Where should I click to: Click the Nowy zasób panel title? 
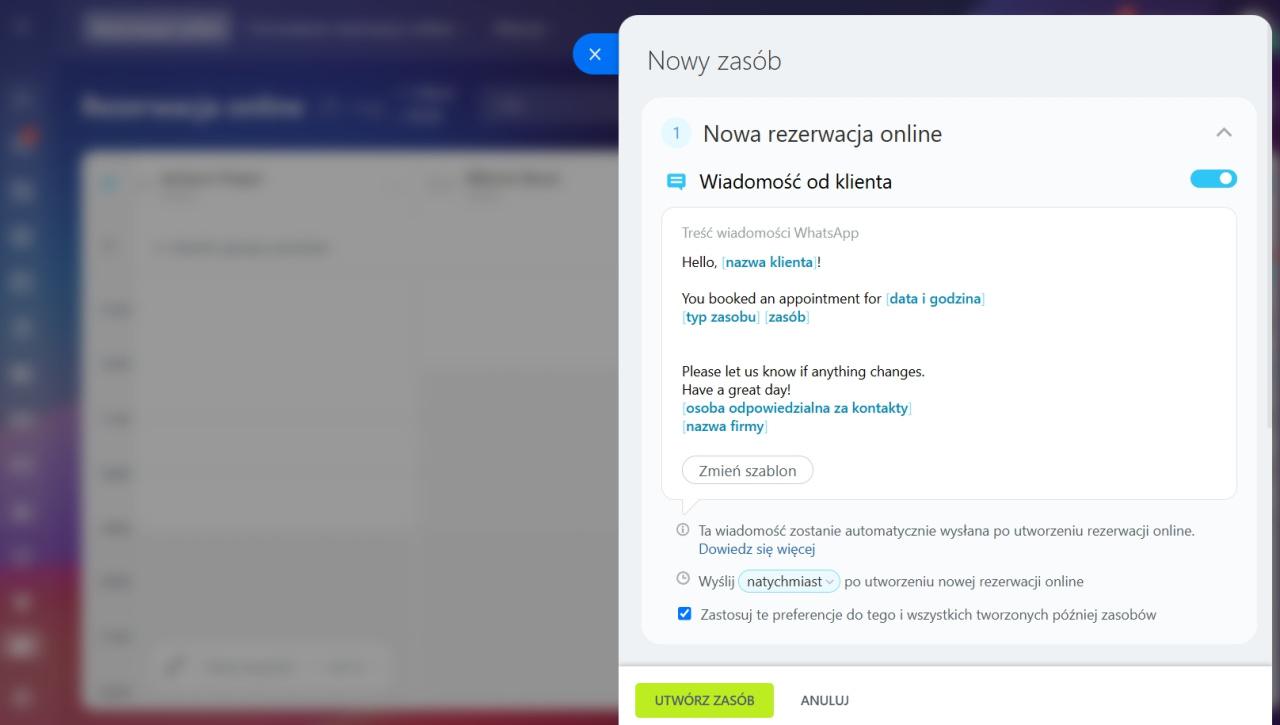click(x=714, y=61)
